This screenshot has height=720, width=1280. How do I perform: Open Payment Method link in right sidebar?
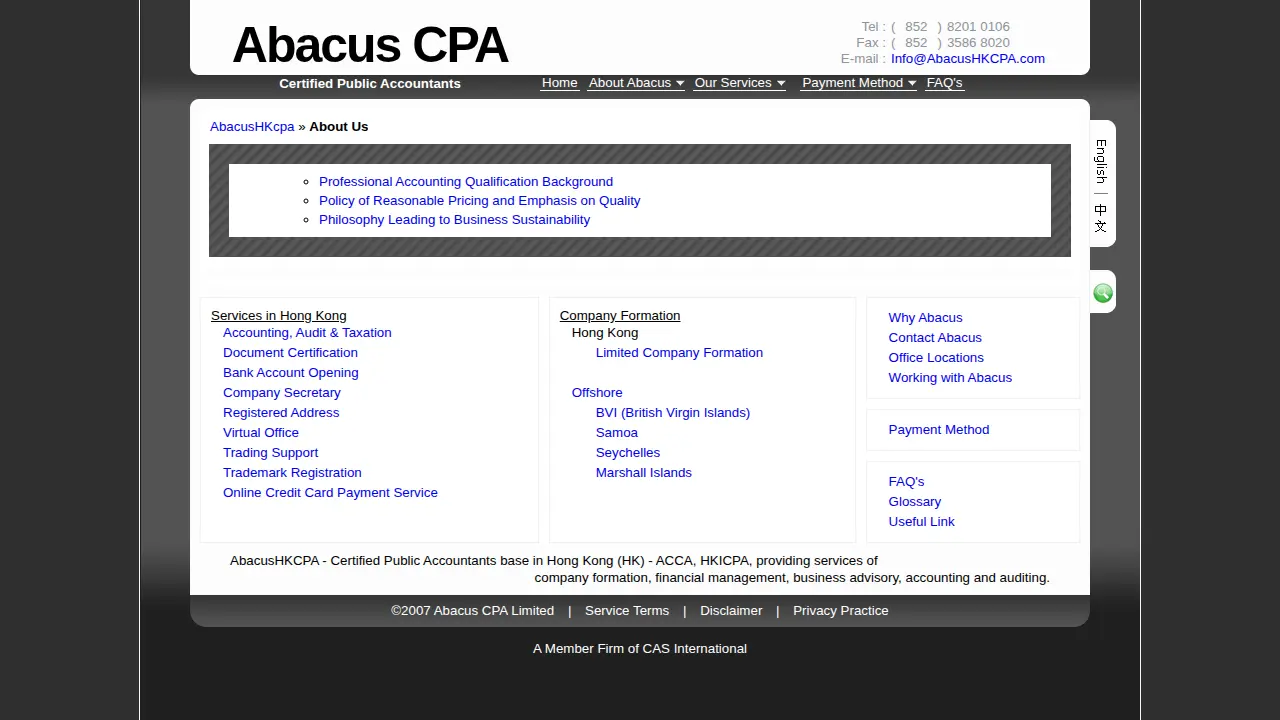[x=939, y=430]
